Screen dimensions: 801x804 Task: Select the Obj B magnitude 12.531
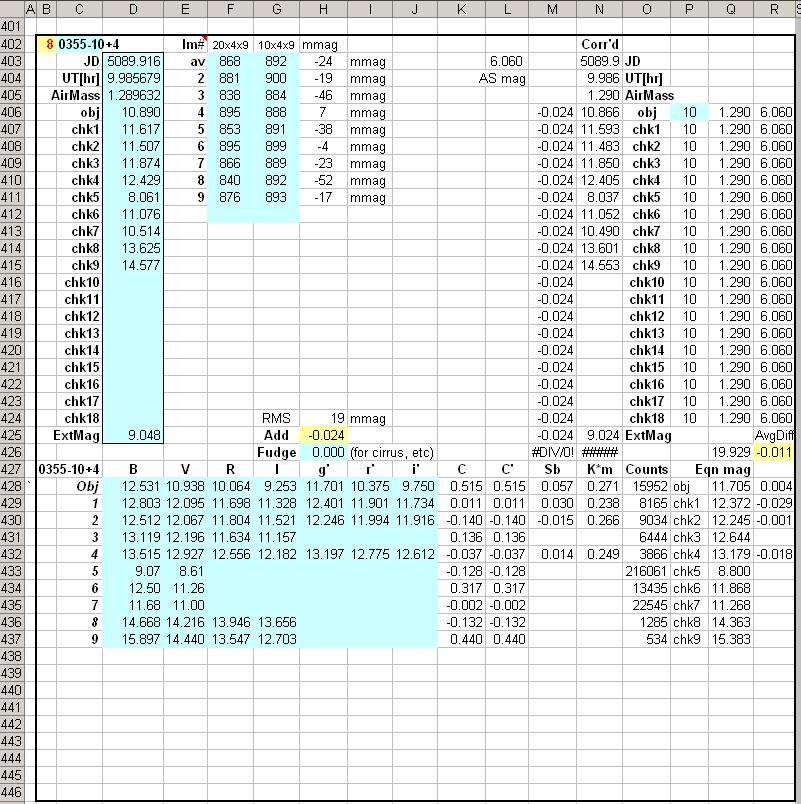133,486
